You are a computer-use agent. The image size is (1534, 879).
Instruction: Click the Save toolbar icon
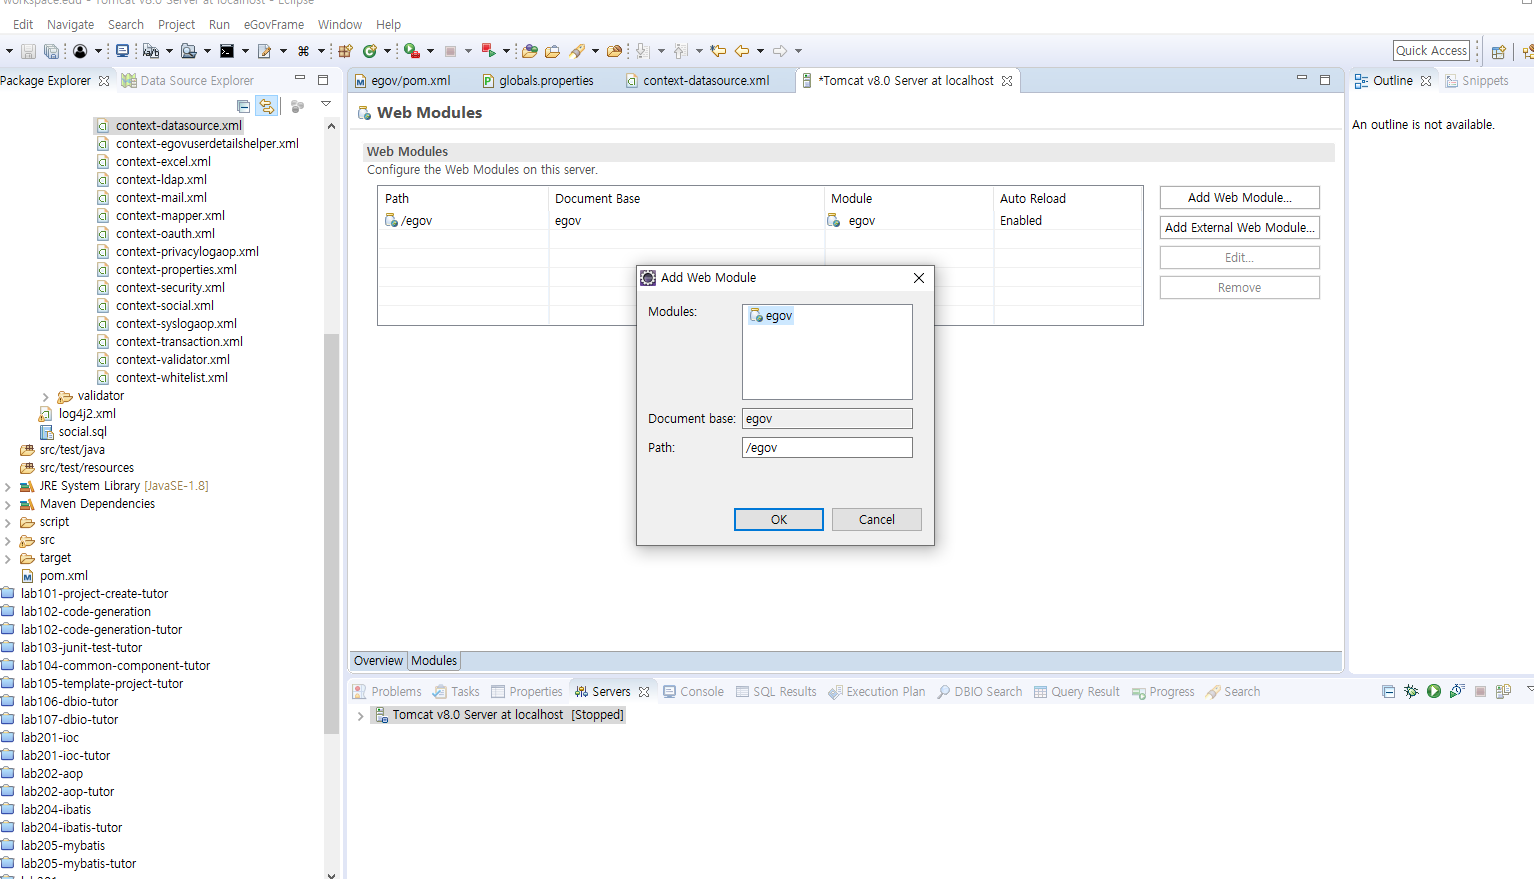click(28, 51)
